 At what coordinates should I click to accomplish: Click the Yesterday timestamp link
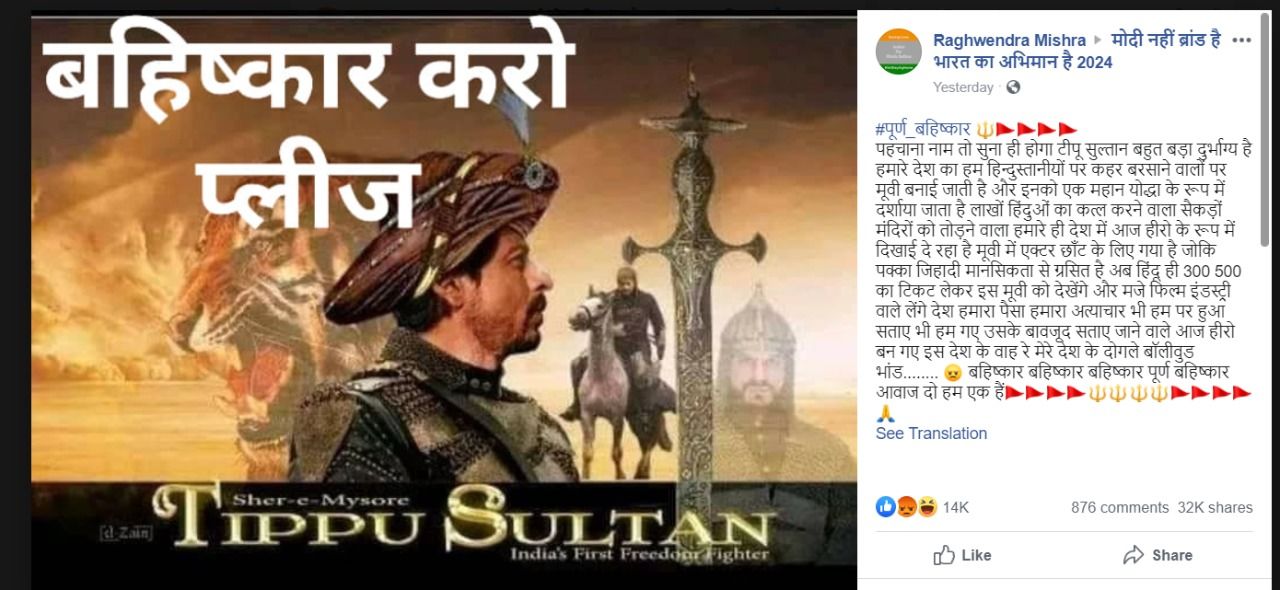(x=963, y=88)
